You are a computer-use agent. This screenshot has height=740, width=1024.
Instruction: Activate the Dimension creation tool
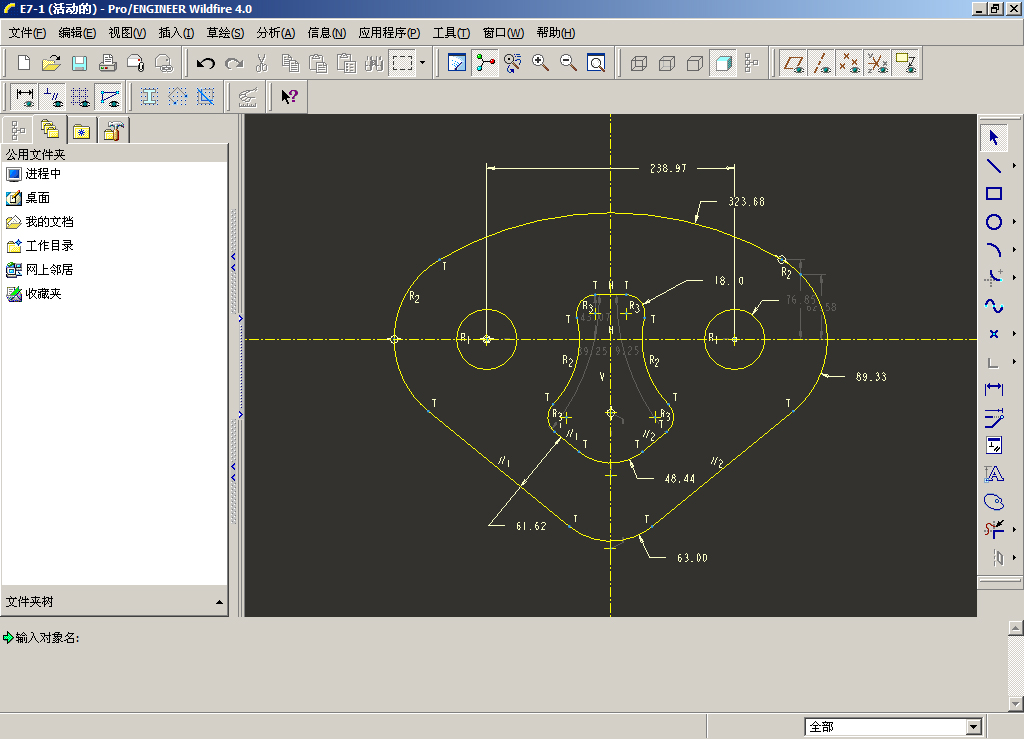tap(994, 389)
